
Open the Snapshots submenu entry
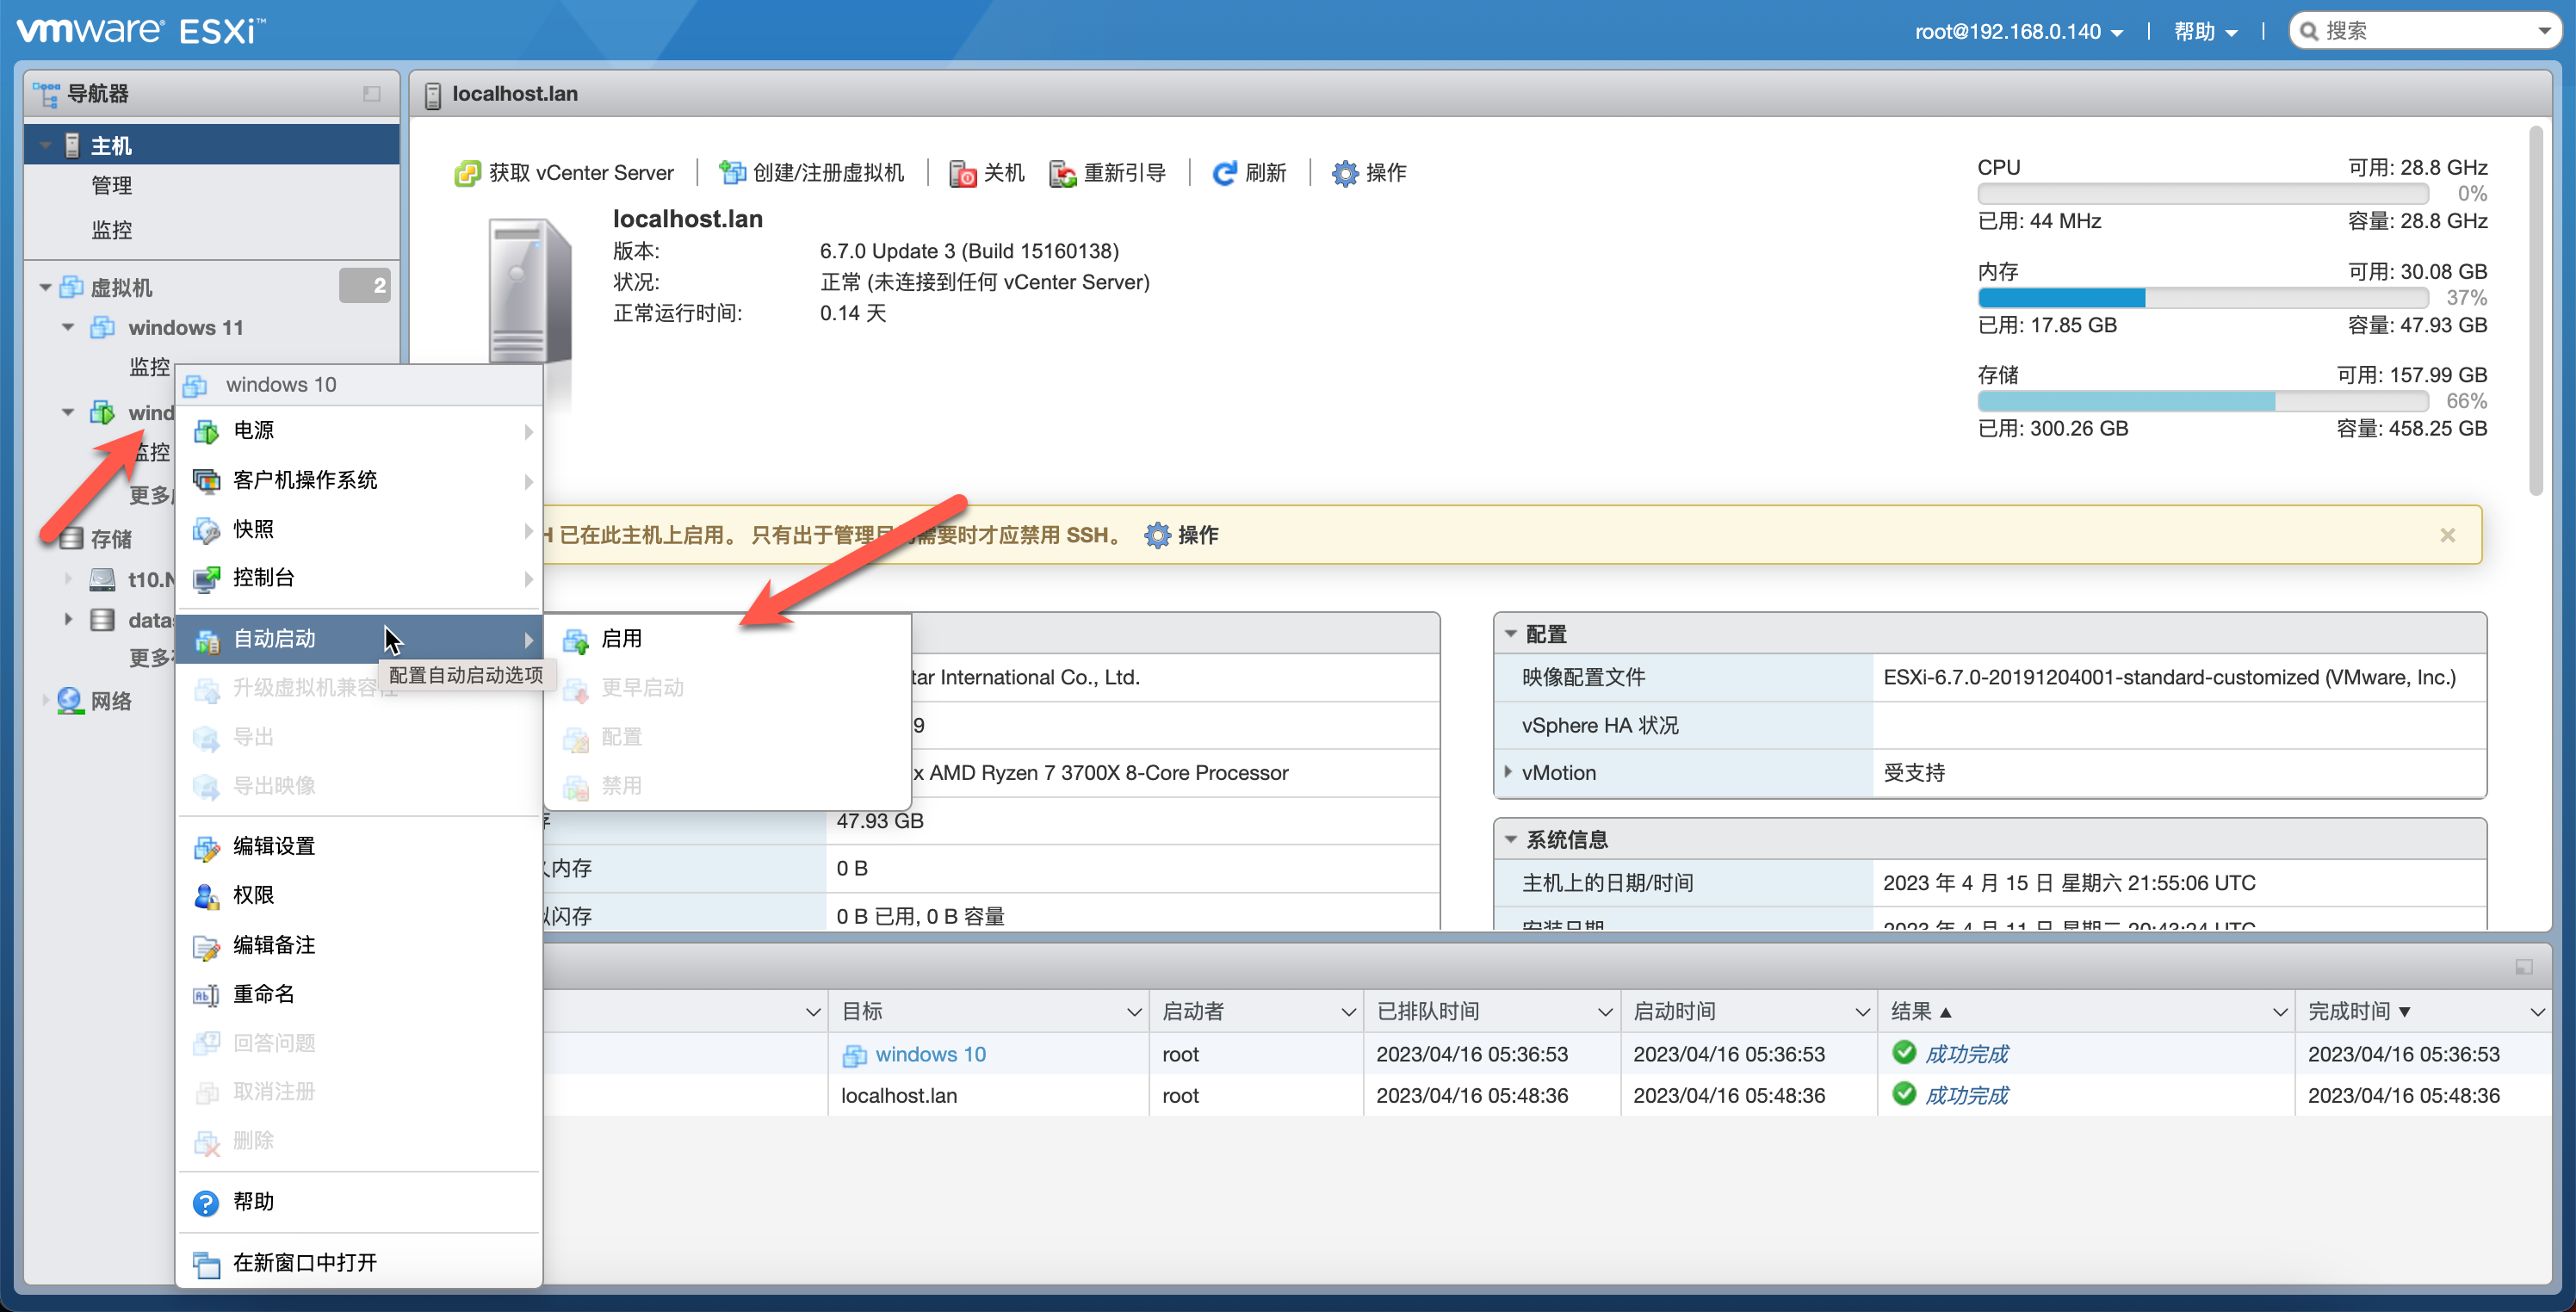click(x=253, y=529)
